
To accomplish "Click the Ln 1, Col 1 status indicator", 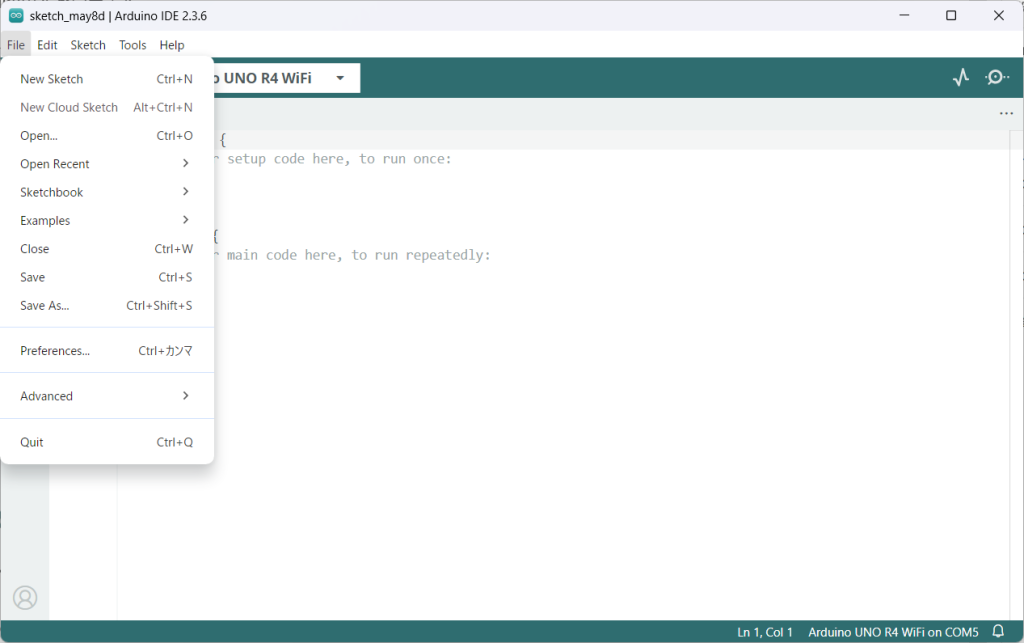I will pyautogui.click(x=765, y=632).
